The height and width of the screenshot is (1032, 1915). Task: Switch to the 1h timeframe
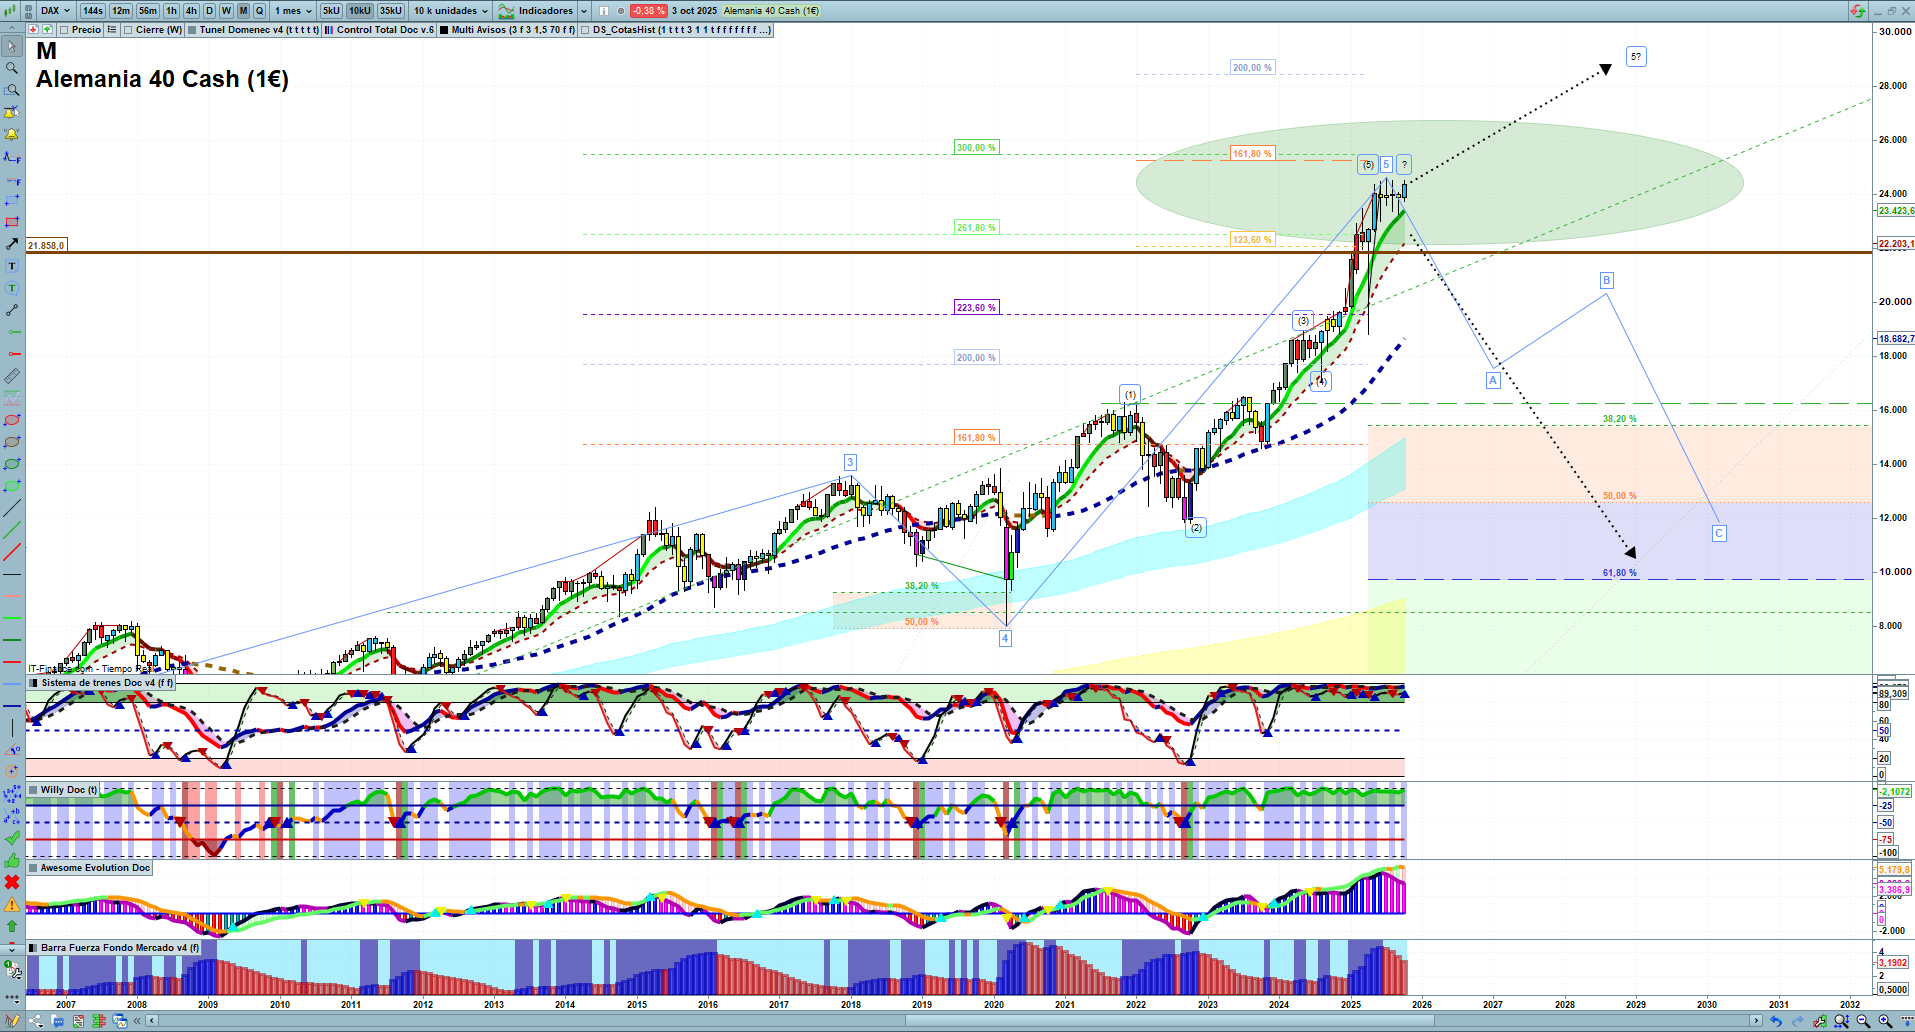pos(172,11)
